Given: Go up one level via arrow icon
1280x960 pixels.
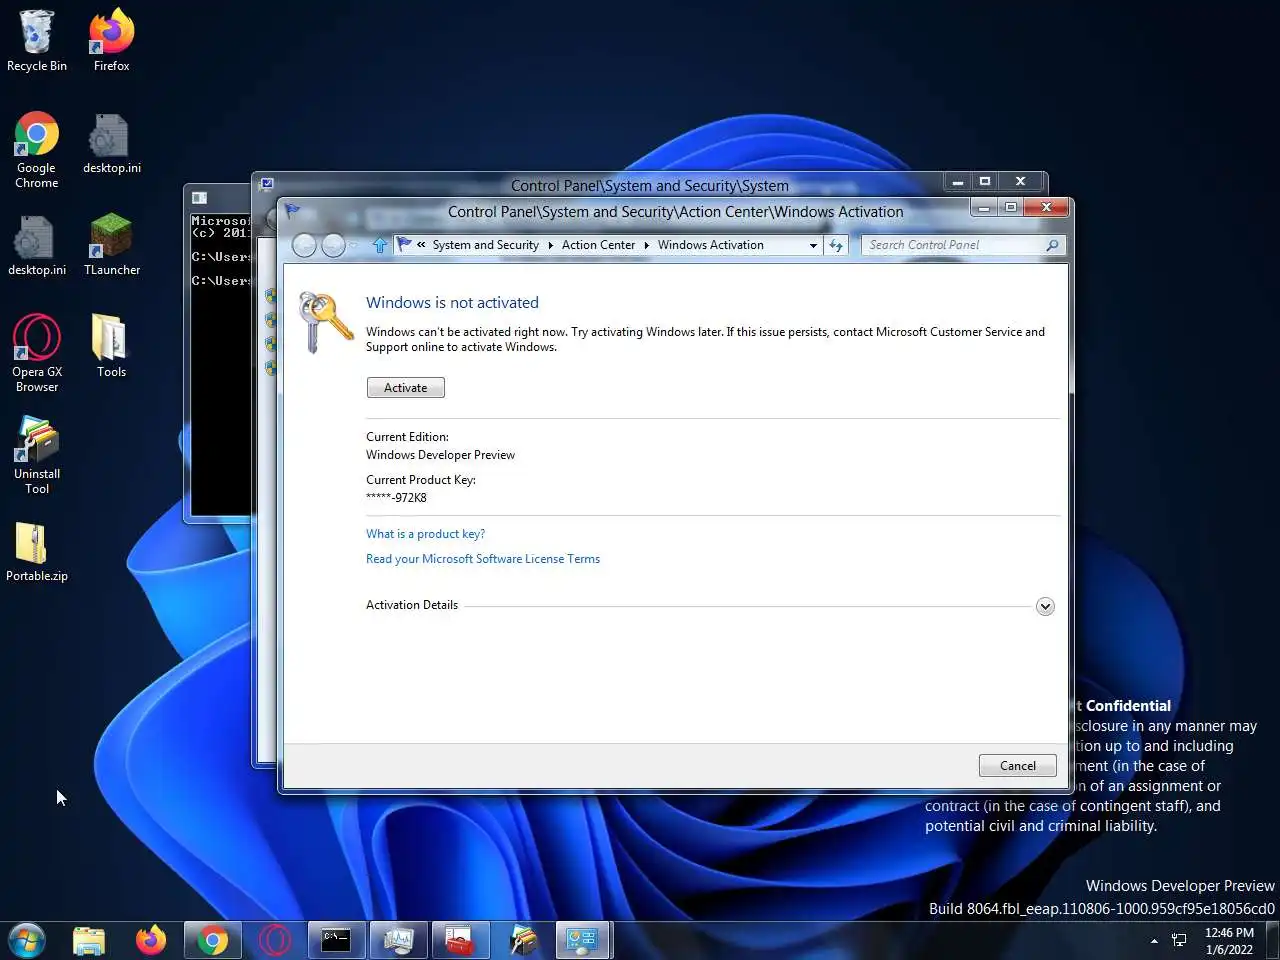Looking at the screenshot, I should 380,245.
